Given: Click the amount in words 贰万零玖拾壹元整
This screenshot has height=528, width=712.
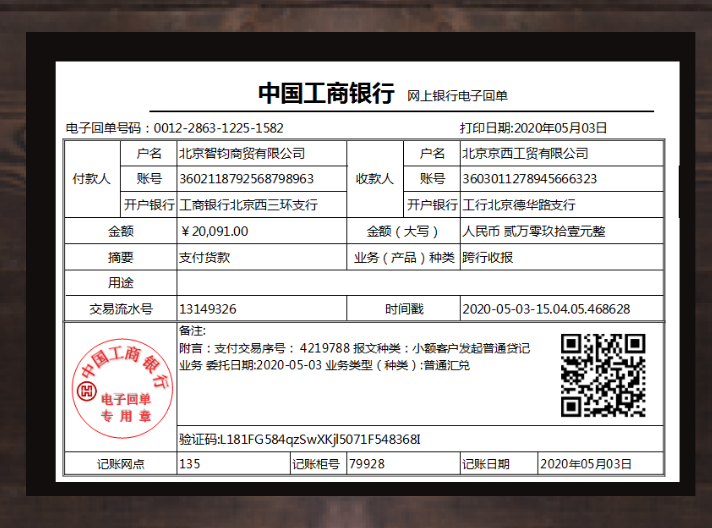Looking at the screenshot, I should click(x=554, y=232).
